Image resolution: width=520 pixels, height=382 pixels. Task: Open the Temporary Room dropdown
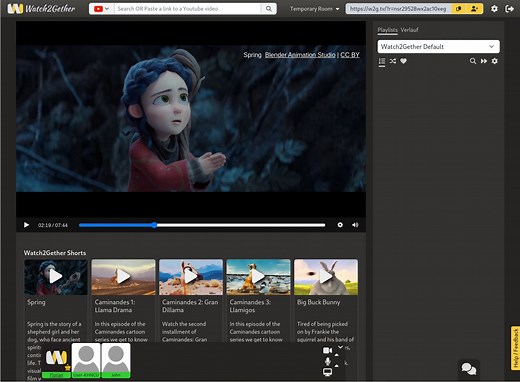click(x=314, y=9)
